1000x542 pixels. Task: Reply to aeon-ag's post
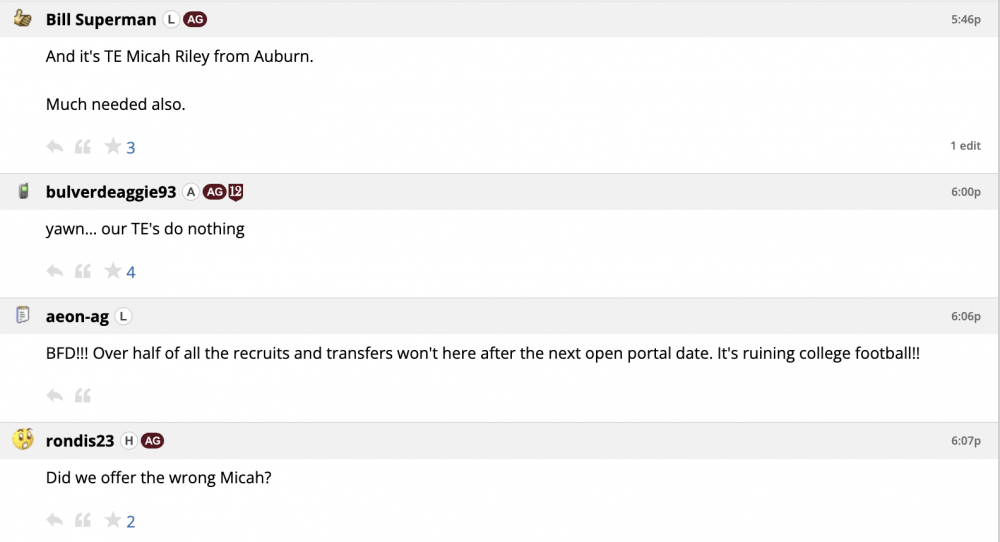55,396
